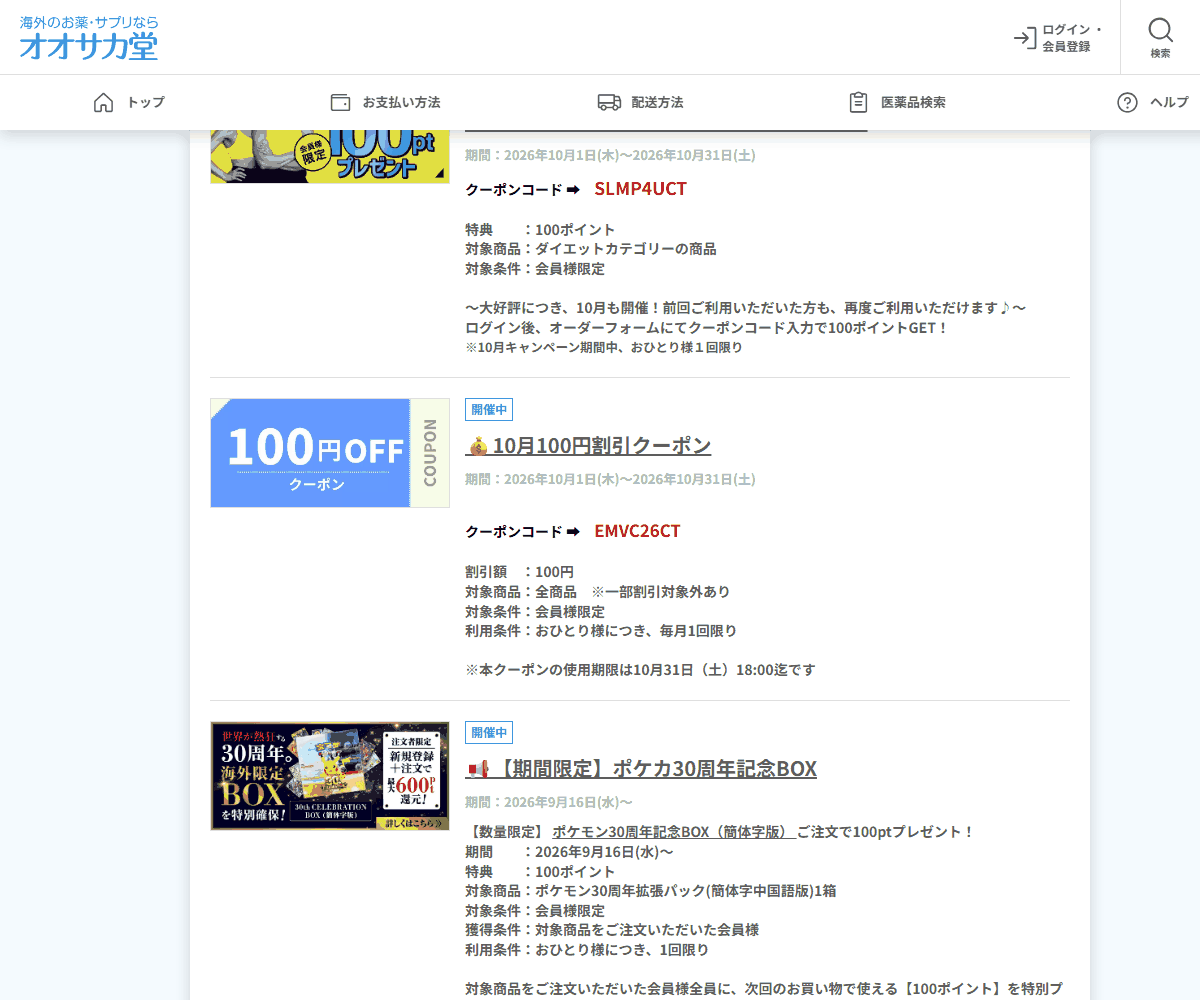Click the coupon code EMVC26CT
The width and height of the screenshot is (1200, 1000).
tap(637, 531)
